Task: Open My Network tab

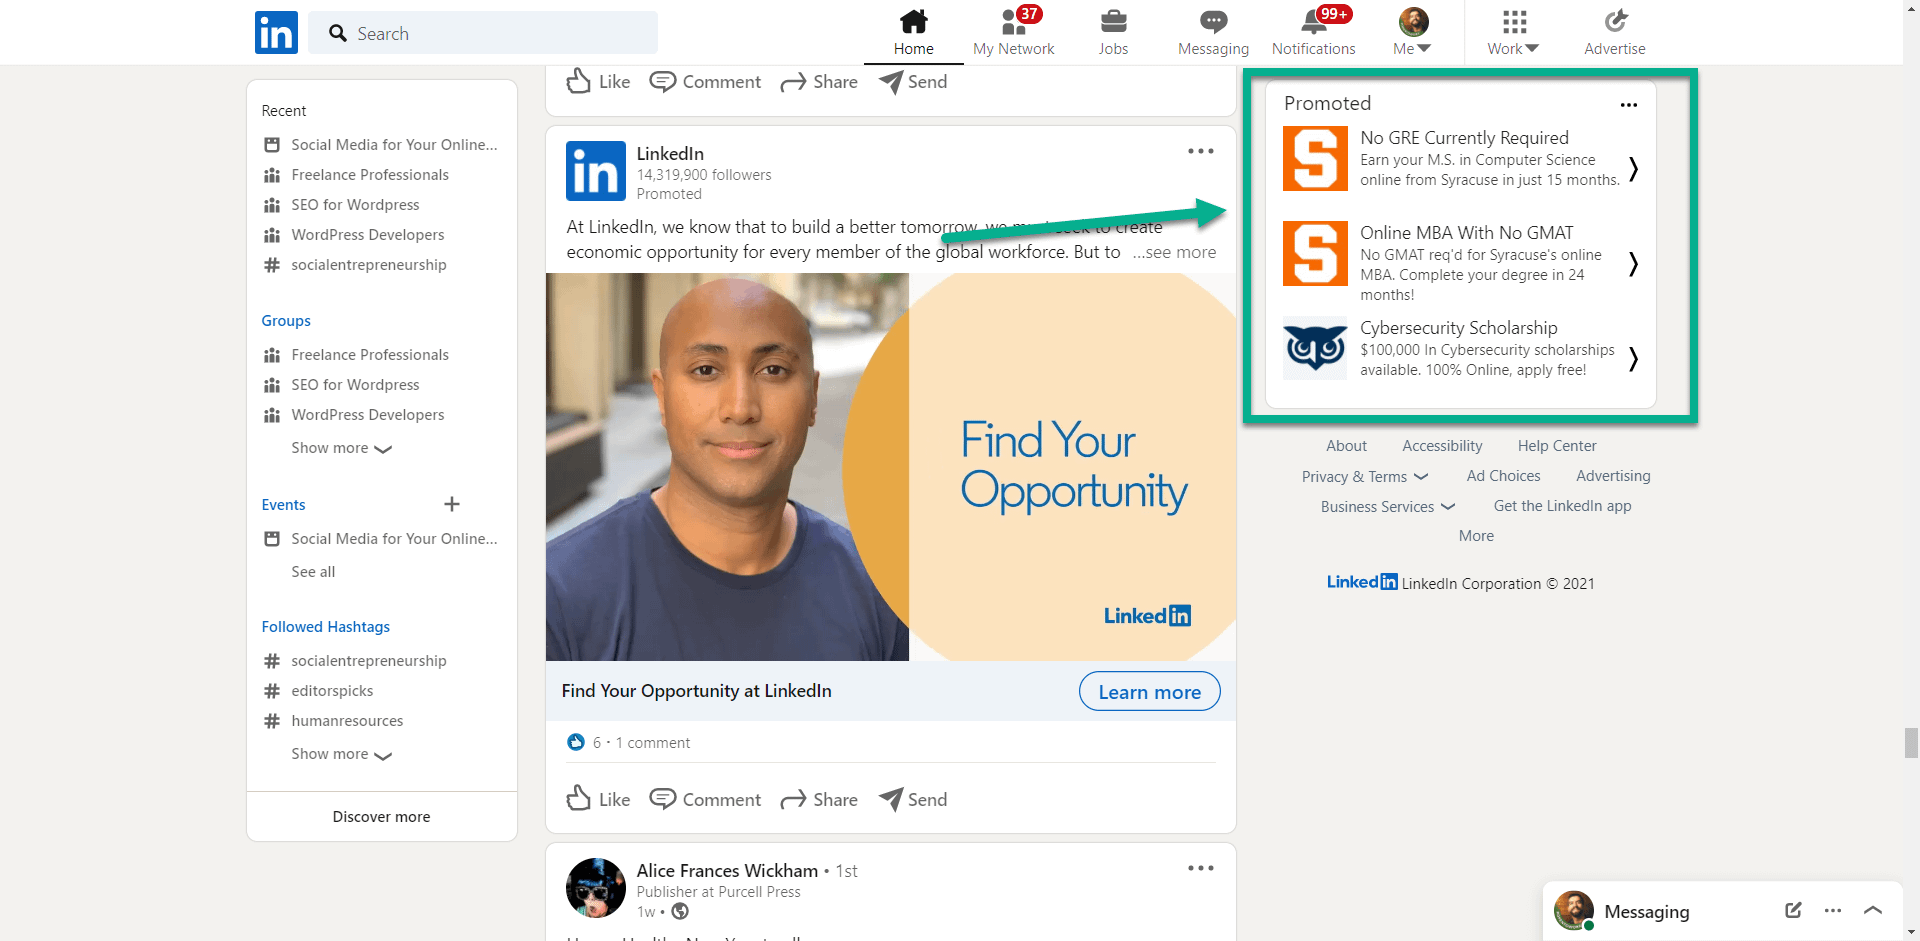Action: click(1013, 33)
